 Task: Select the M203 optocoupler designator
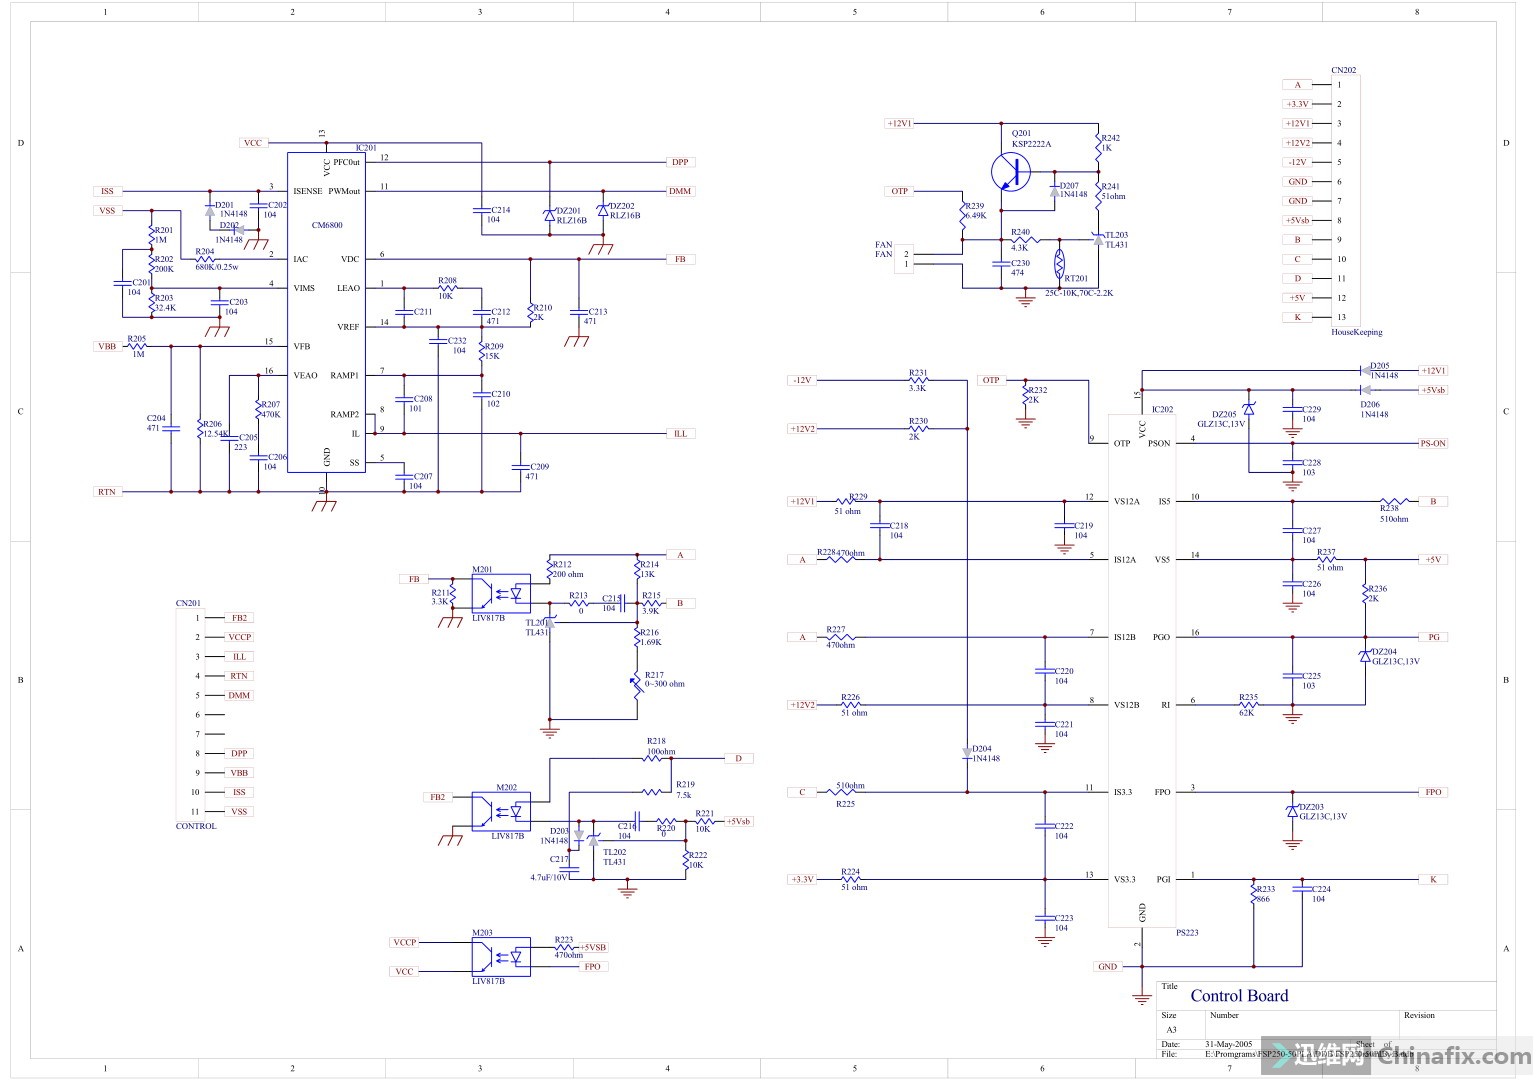pos(483,933)
